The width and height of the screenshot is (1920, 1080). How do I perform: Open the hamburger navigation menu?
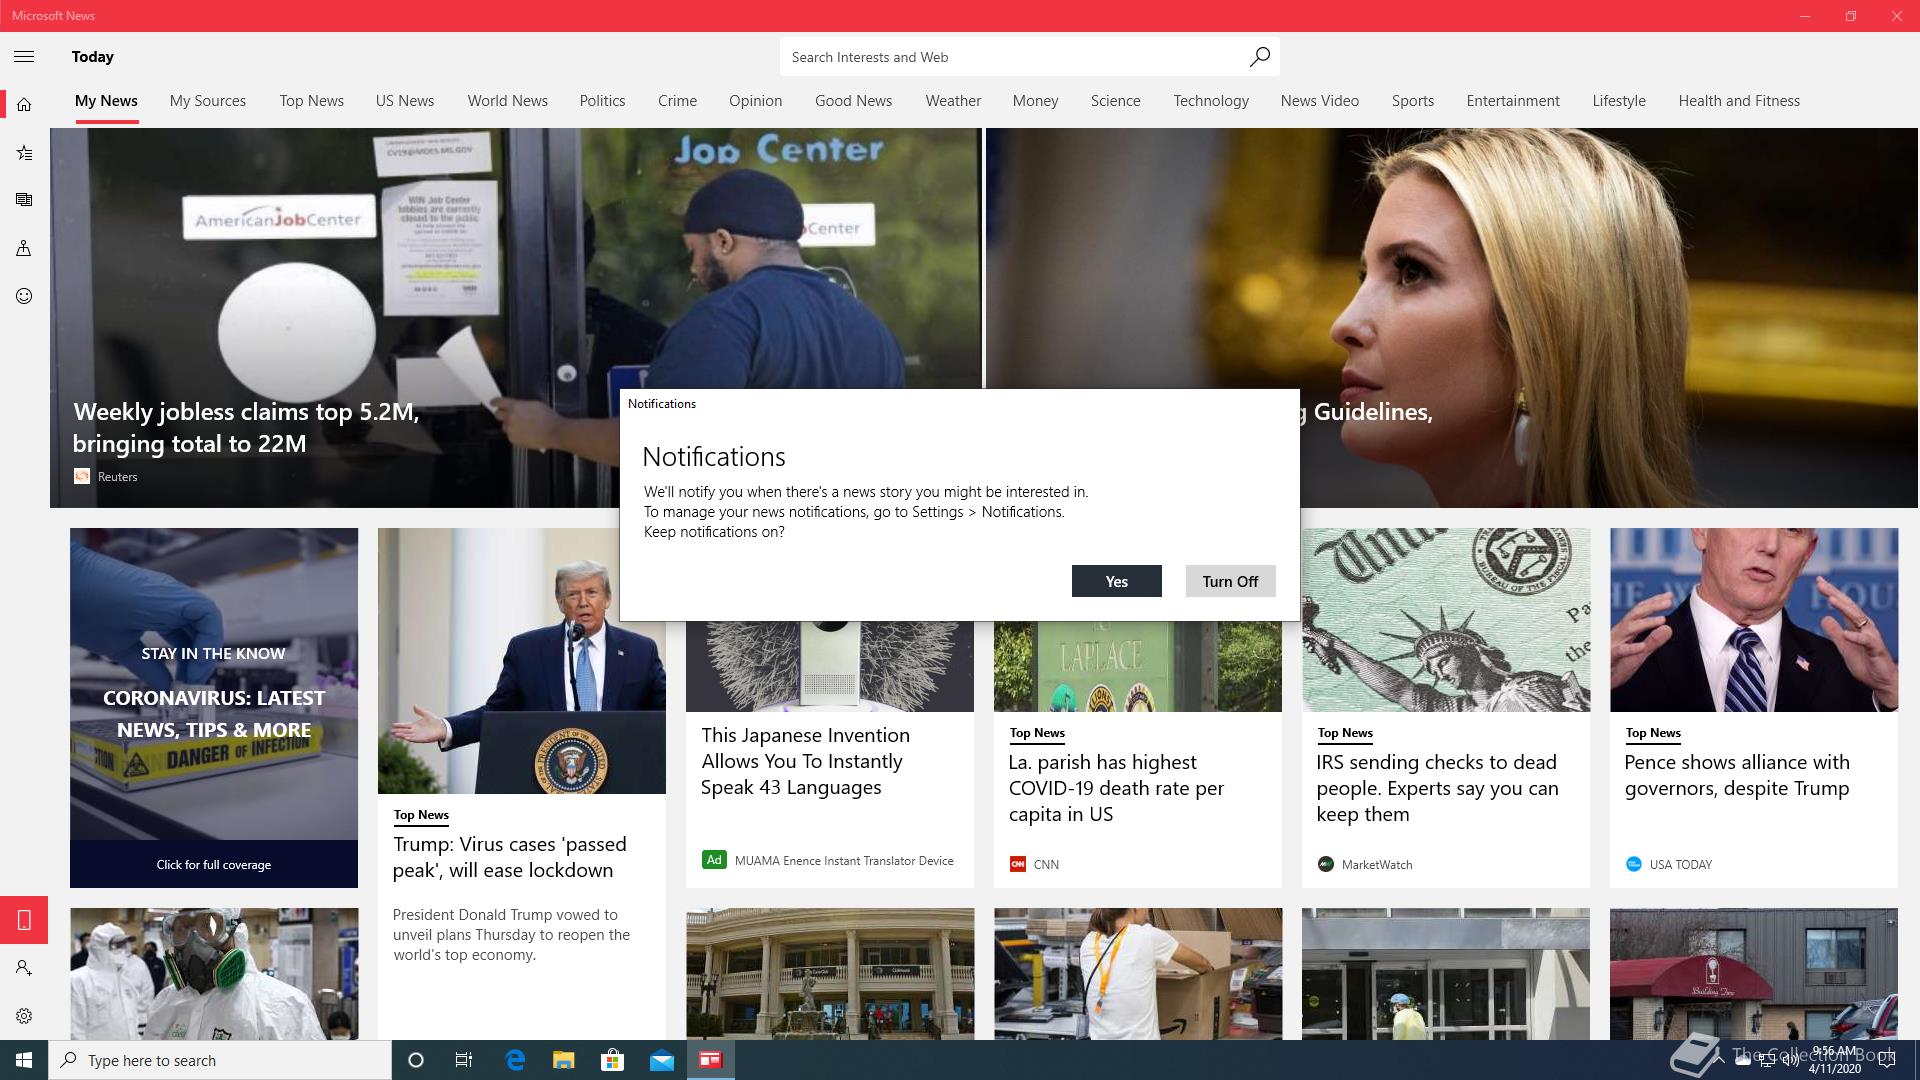24,57
